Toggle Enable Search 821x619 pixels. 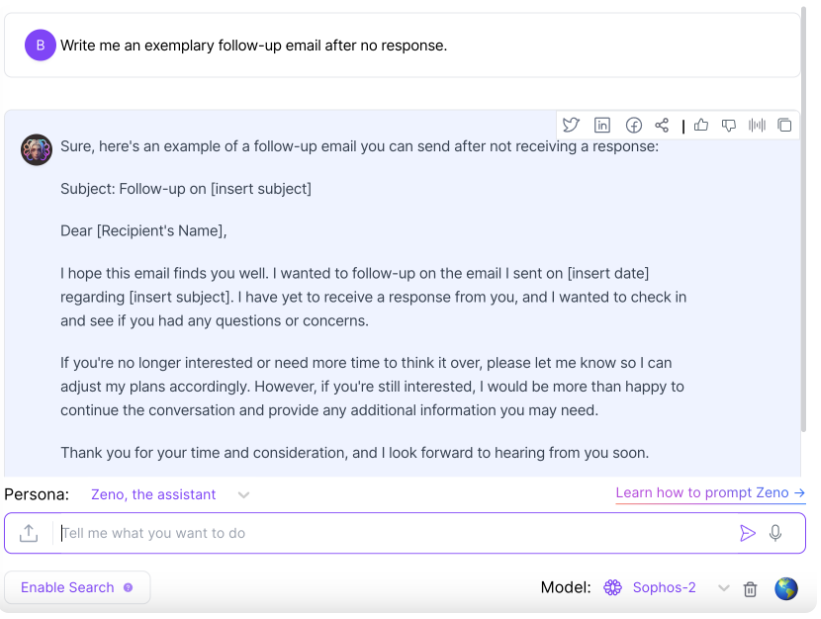click(x=77, y=587)
